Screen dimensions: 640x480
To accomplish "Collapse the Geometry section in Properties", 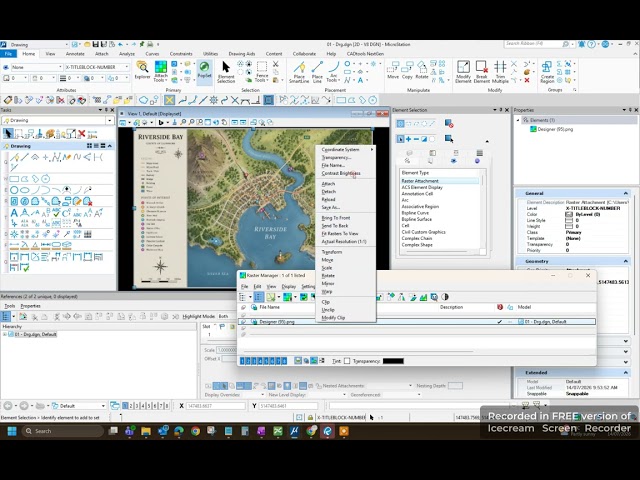I will tap(625, 261).
